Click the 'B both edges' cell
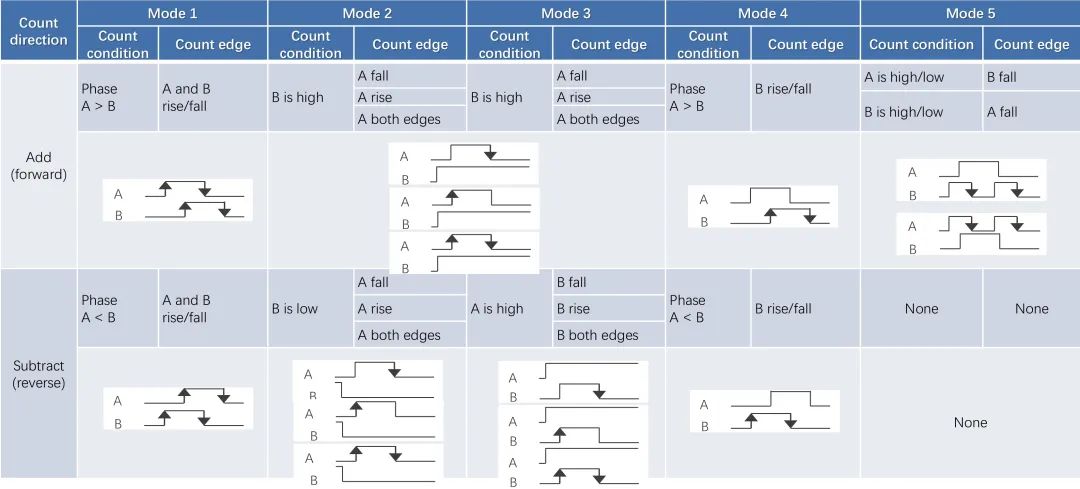The image size is (1080, 489). click(609, 335)
